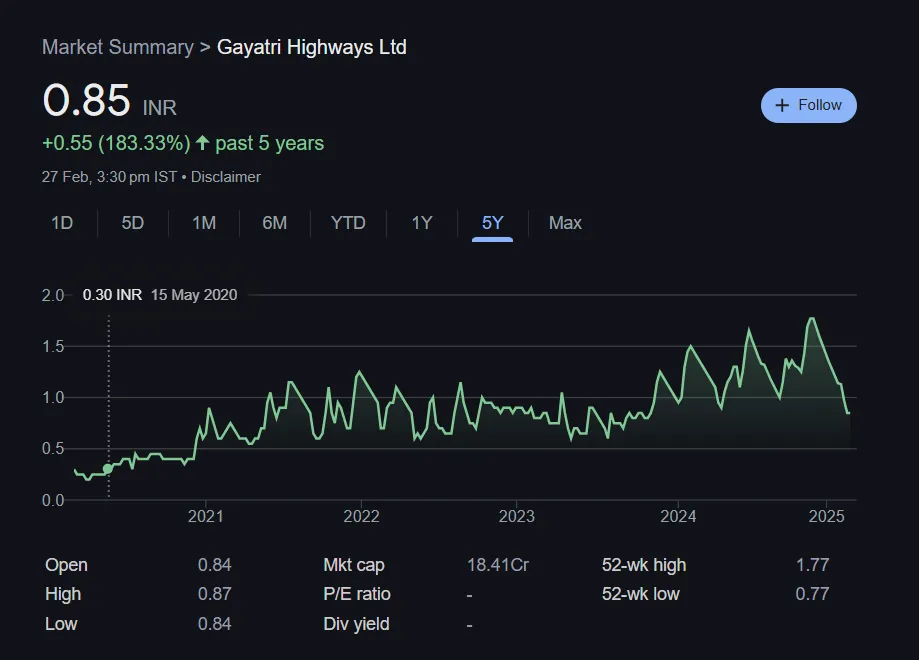Viewport: 919px width, 660px height.
Task: Click the 0.85 current price text
Action: [86, 100]
